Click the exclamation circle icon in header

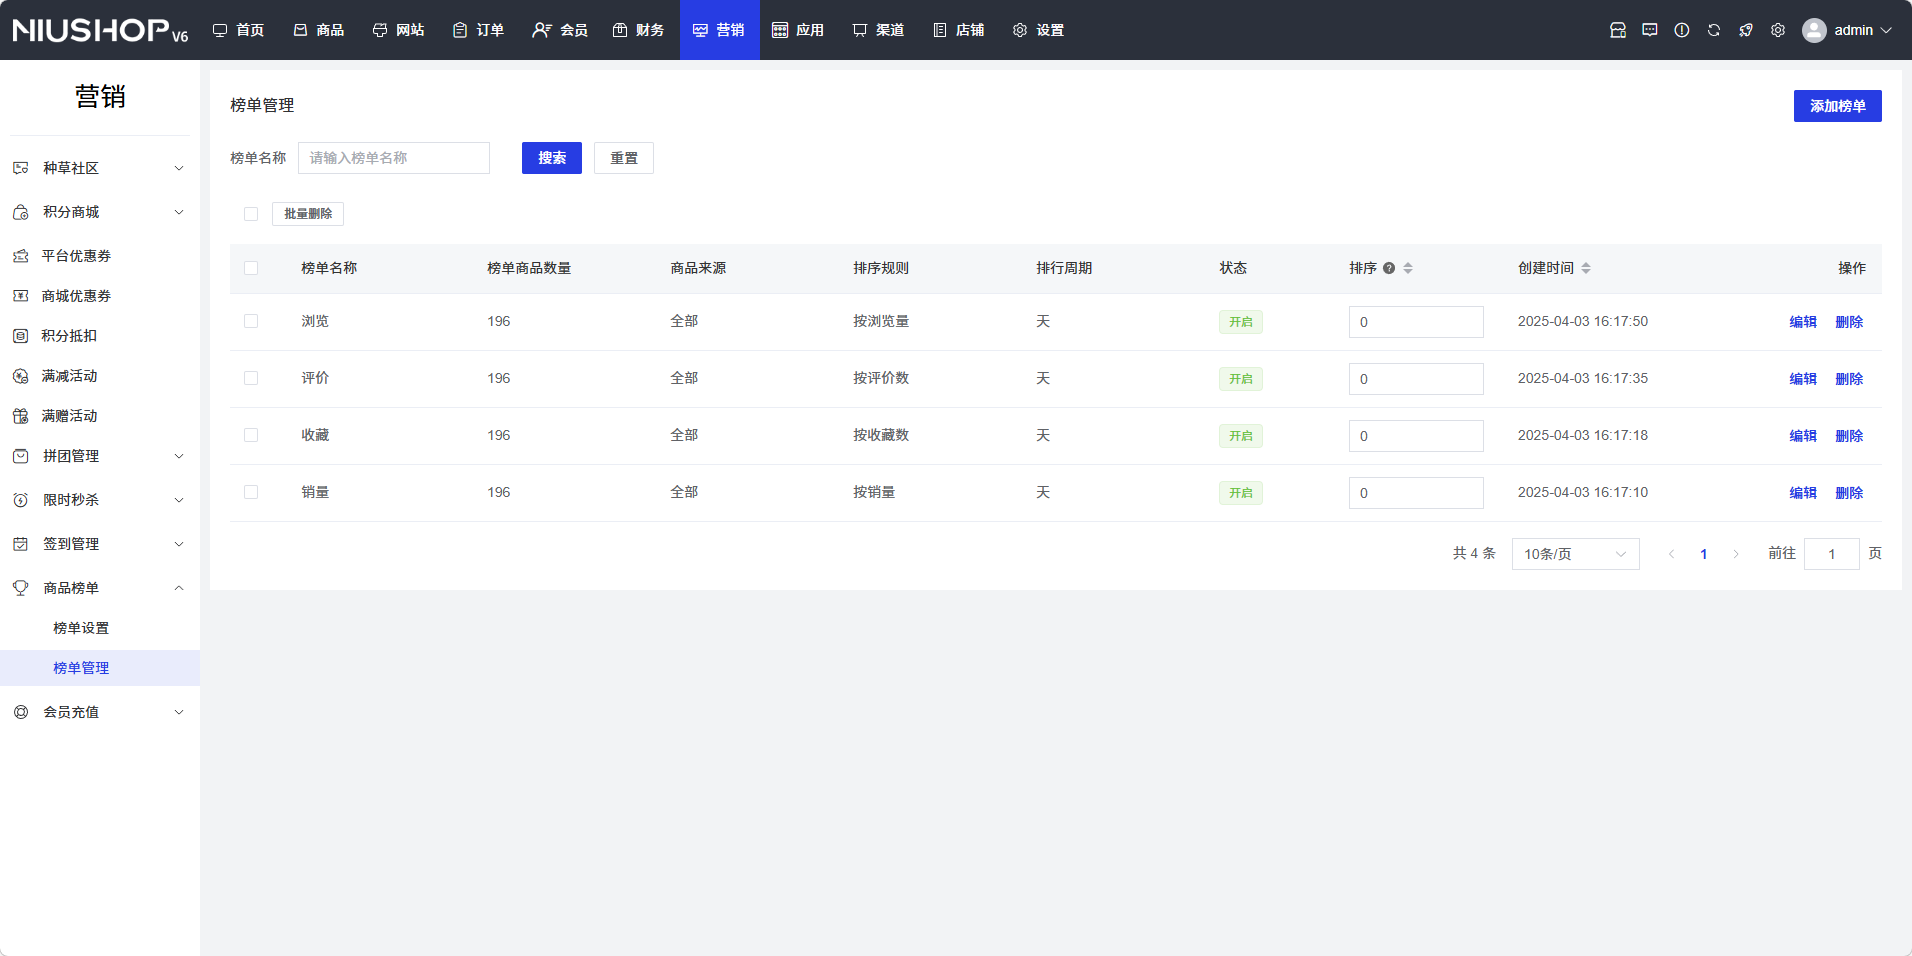pyautogui.click(x=1681, y=30)
